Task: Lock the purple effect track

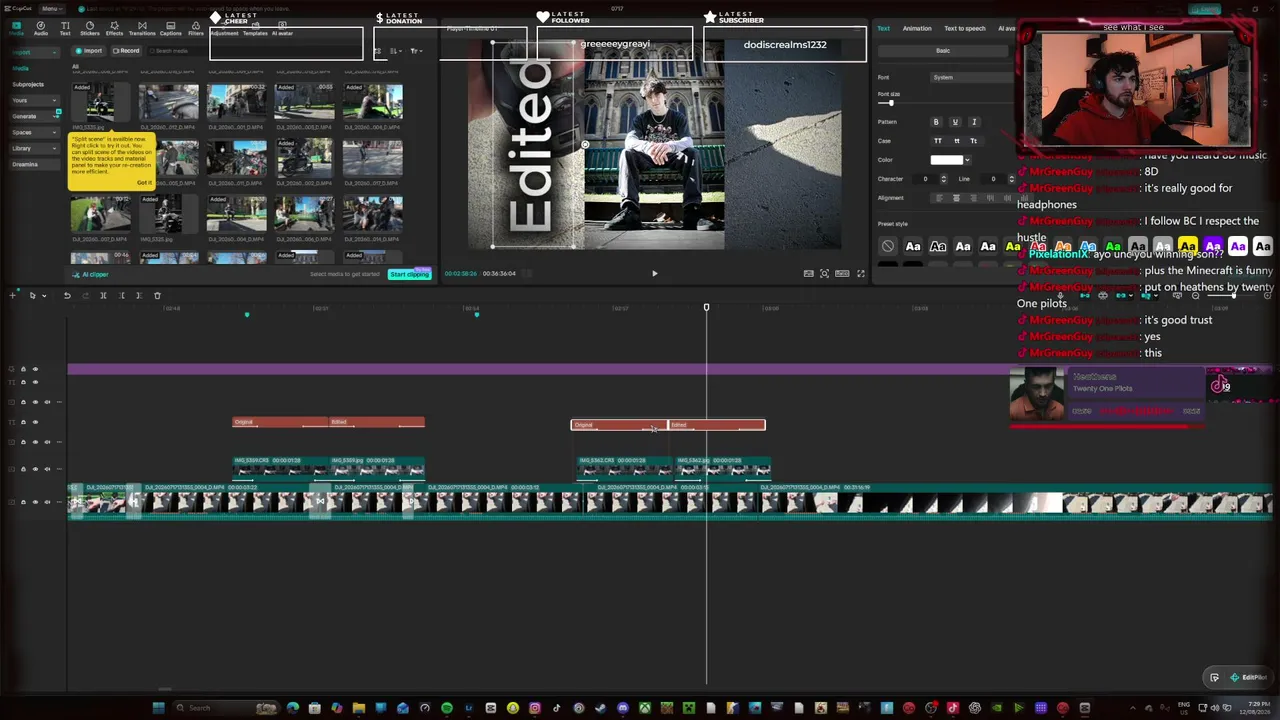Action: tap(24, 369)
